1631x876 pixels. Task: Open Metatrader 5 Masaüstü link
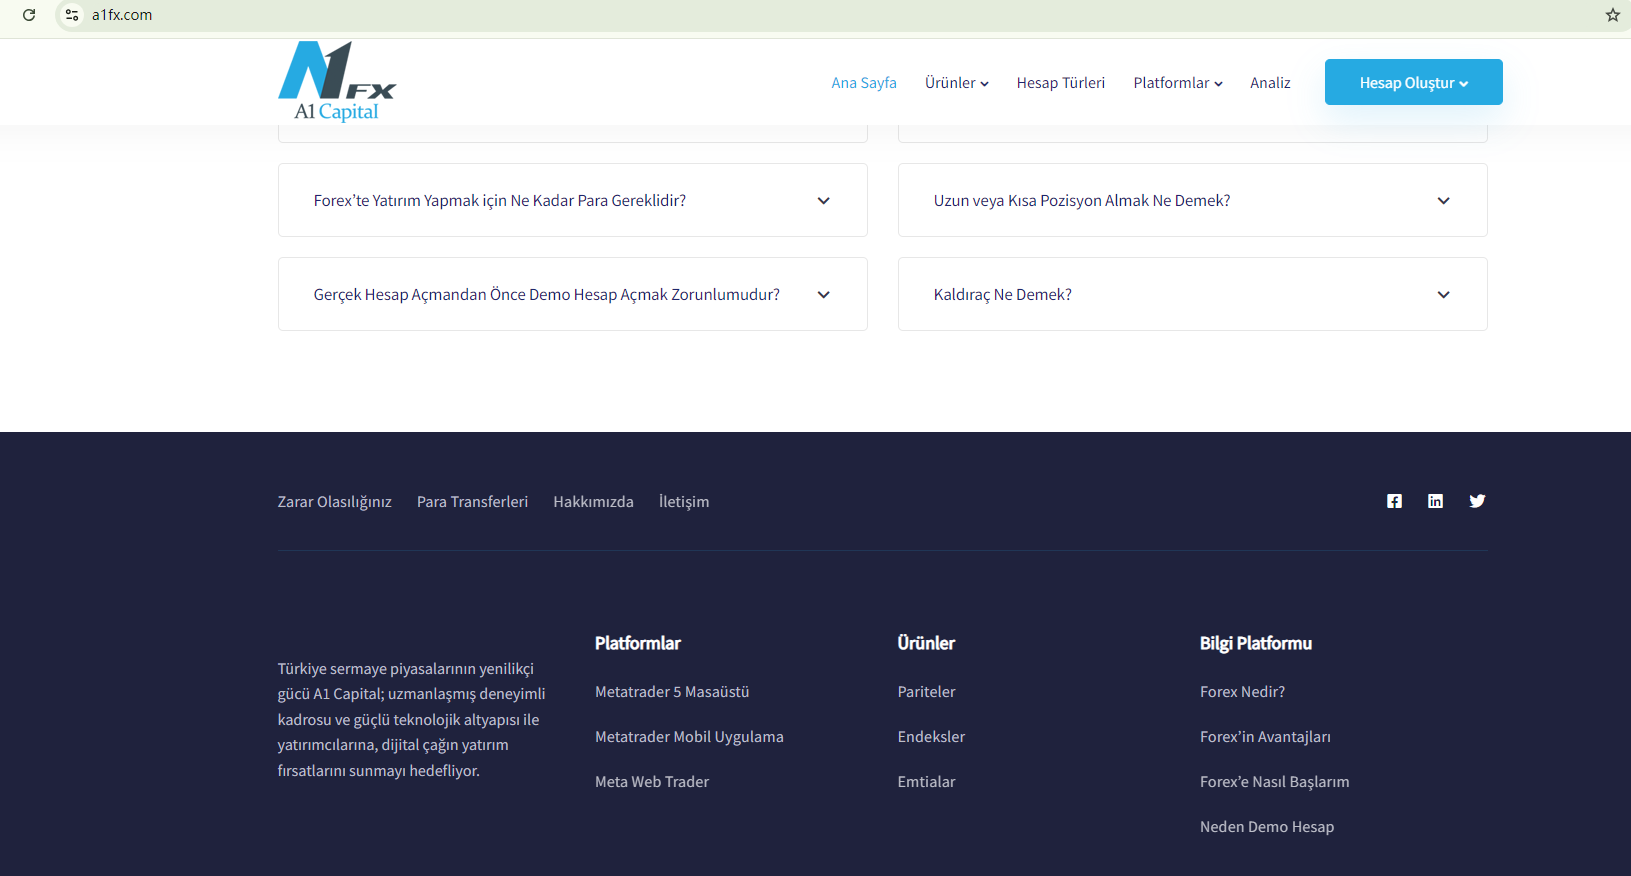672,692
